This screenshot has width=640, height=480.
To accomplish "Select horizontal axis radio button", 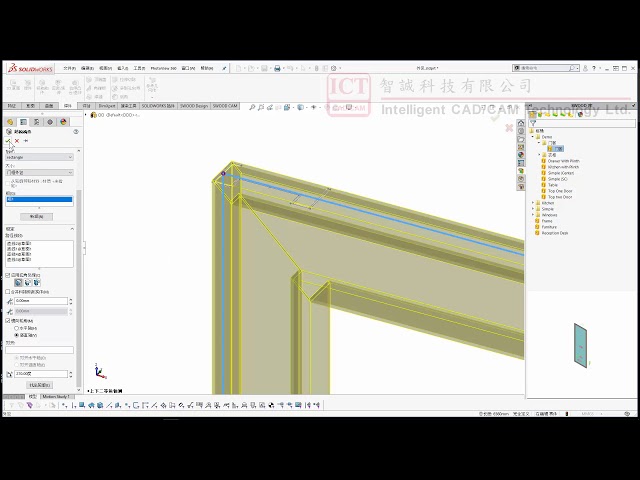I will coord(17,328).
